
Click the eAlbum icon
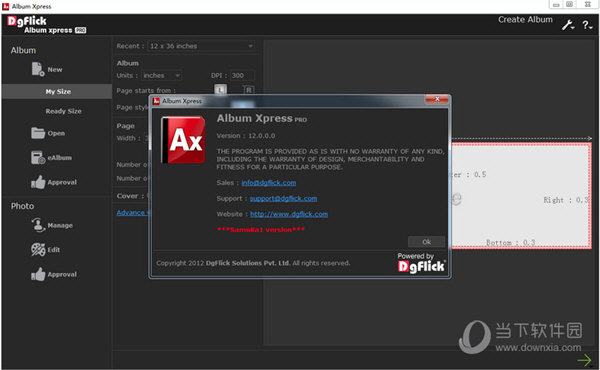[38, 158]
